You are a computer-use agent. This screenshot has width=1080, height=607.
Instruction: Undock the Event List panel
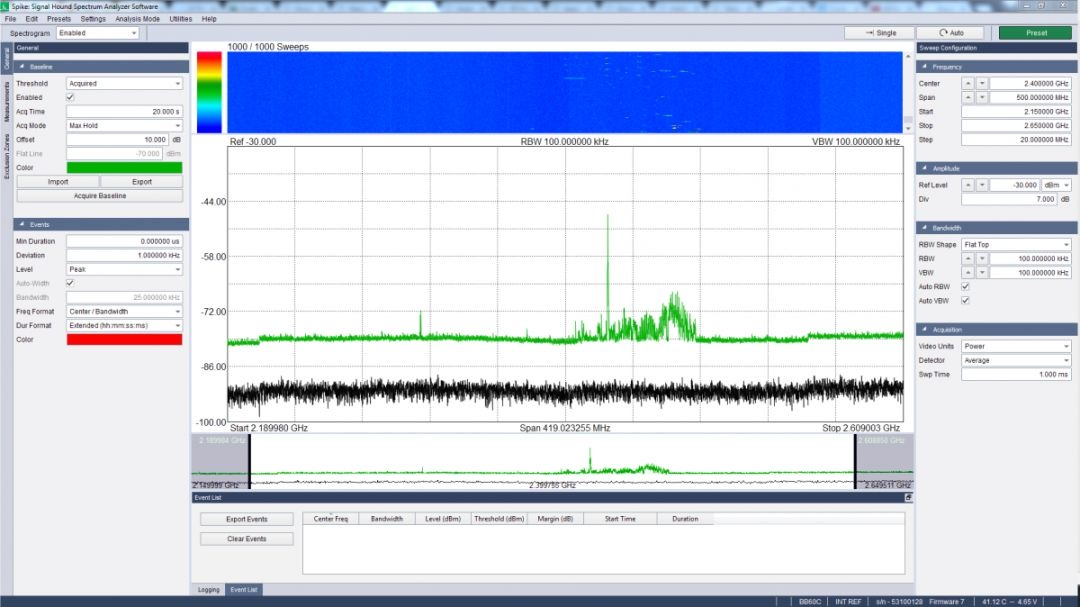908,497
